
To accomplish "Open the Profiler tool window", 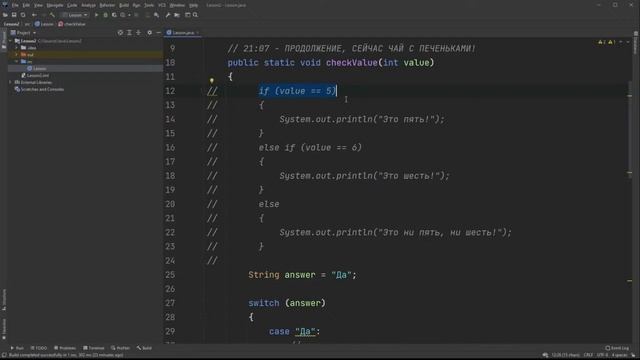I will point(120,348).
